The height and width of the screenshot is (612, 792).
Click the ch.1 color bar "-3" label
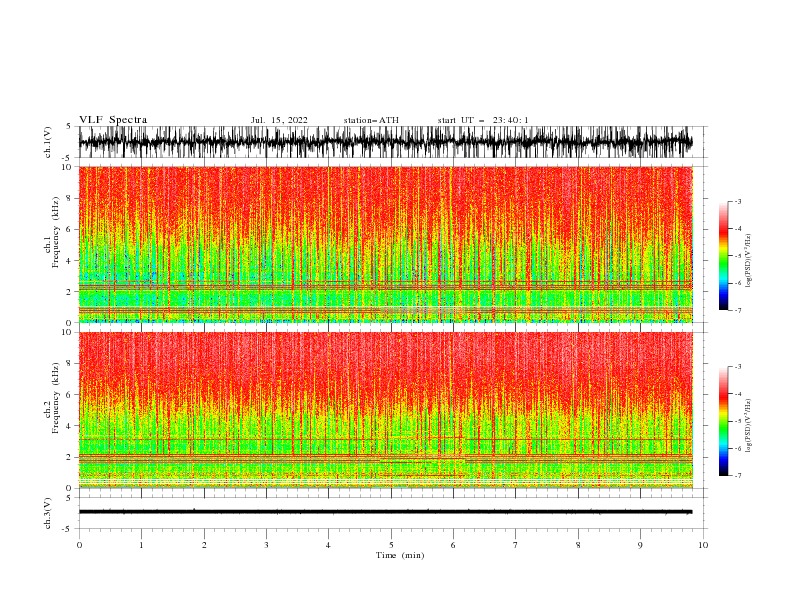738,201
